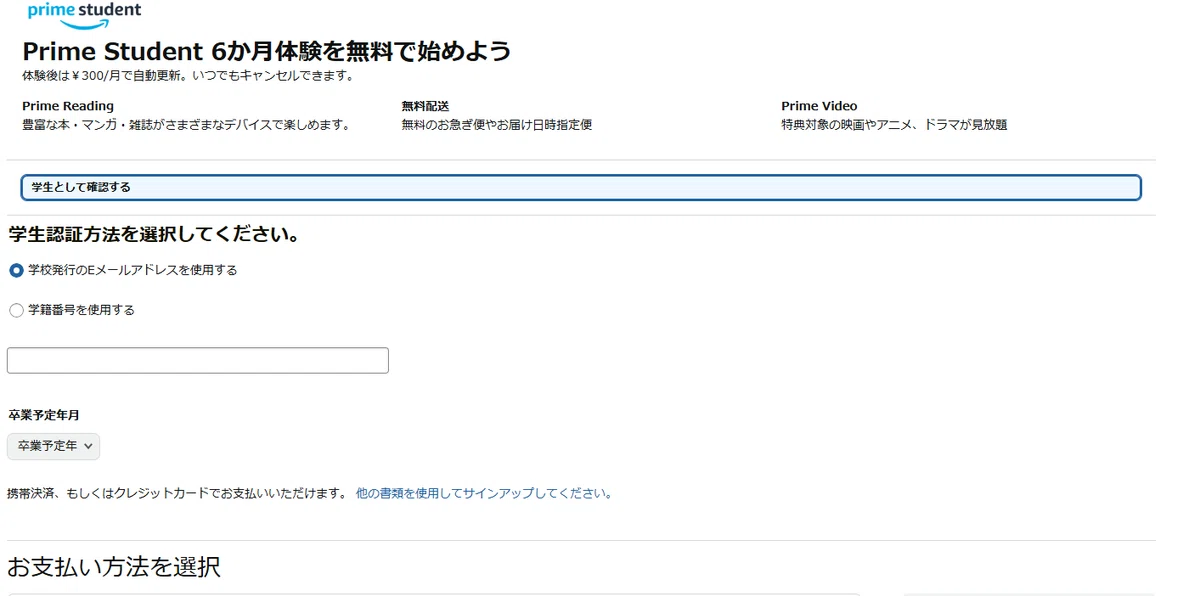This screenshot has height=596, width=1200.
Task: Click the 特典対象の映画やアニメ description text
Action: tap(894, 125)
